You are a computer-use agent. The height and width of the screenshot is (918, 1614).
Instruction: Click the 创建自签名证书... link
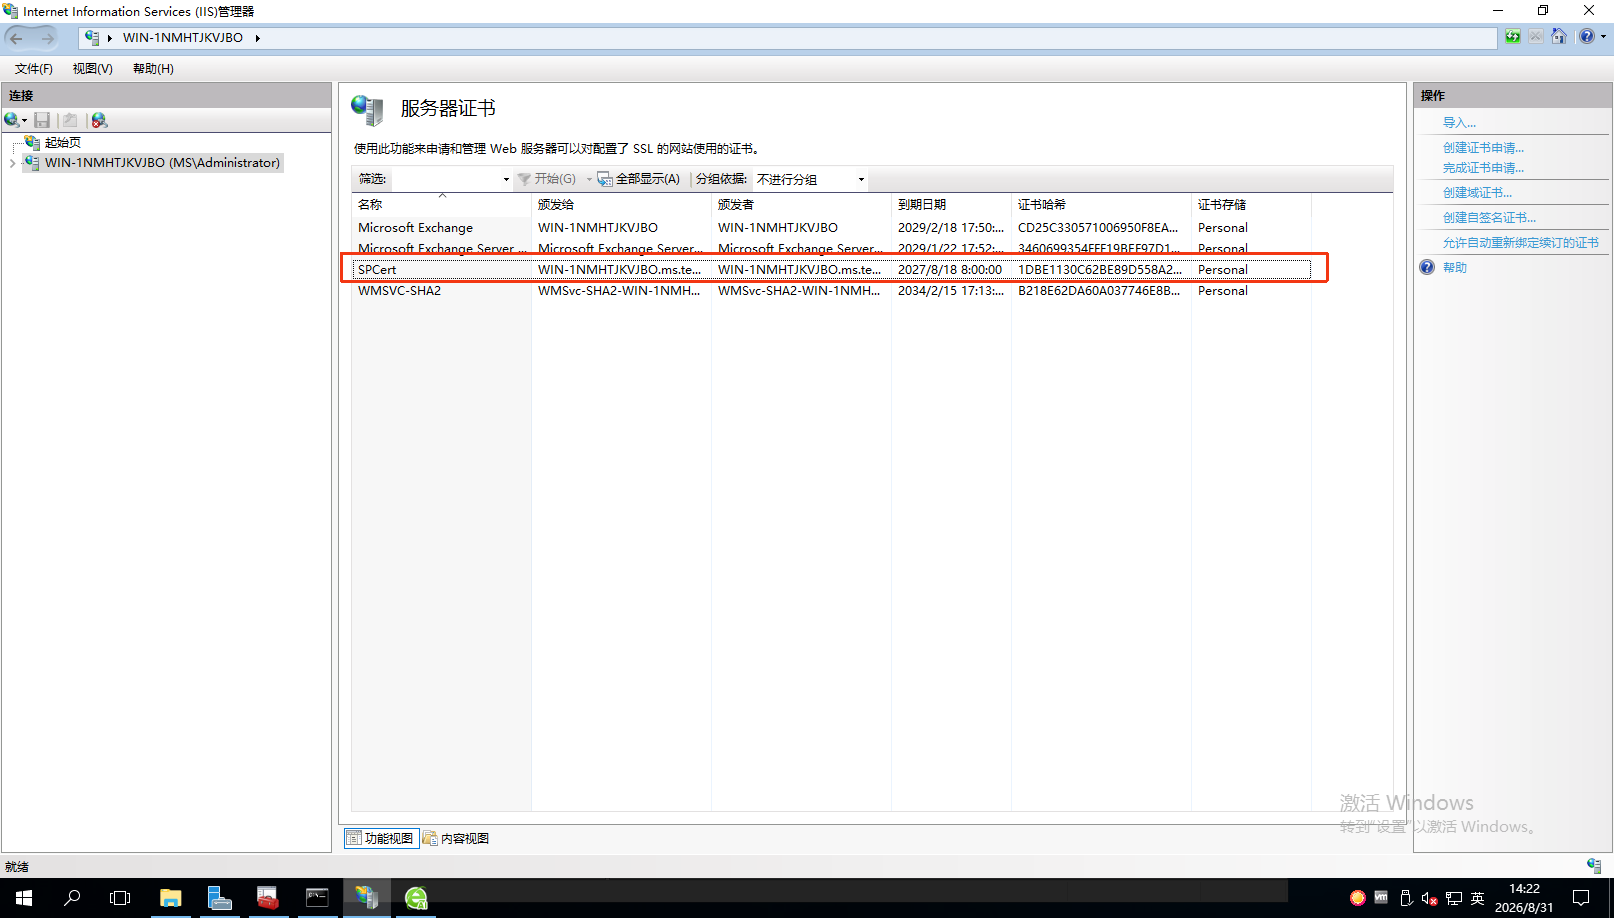(1489, 218)
